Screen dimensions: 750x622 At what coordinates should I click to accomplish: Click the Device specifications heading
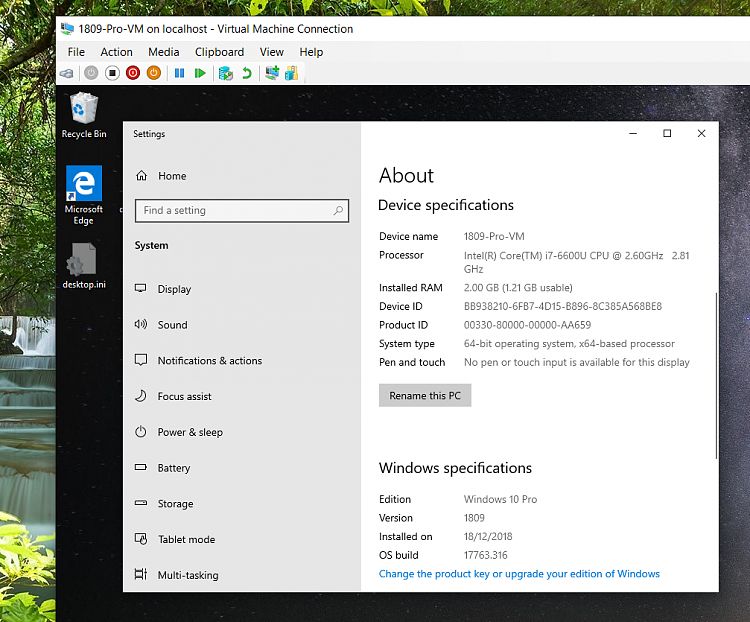pyautogui.click(x=446, y=205)
